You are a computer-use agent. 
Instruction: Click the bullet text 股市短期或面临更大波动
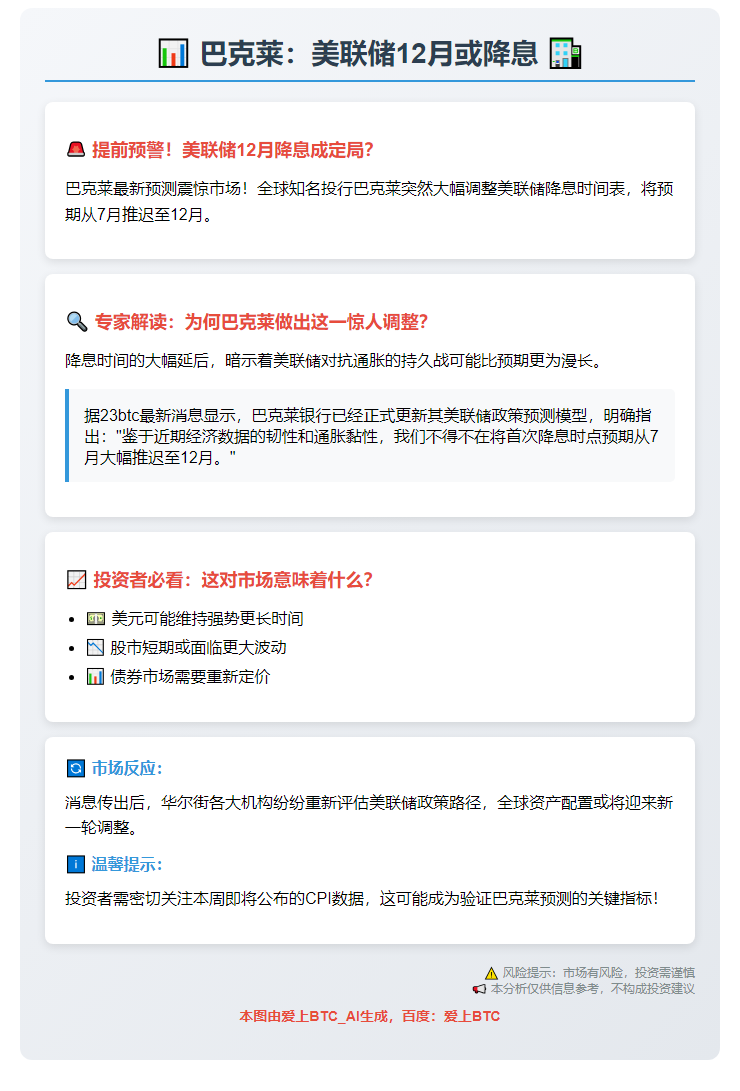[198, 648]
